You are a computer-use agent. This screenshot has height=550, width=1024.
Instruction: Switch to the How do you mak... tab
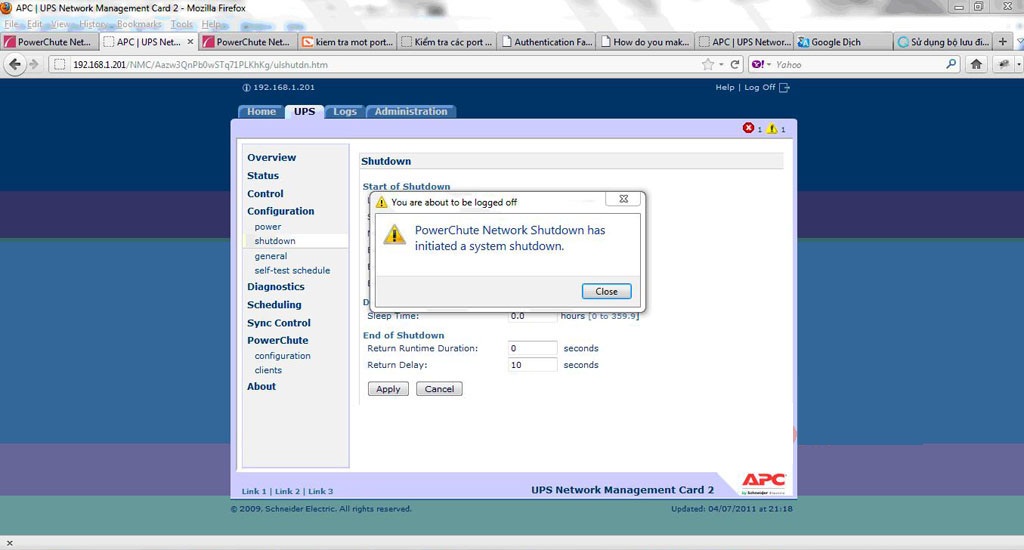(645, 42)
